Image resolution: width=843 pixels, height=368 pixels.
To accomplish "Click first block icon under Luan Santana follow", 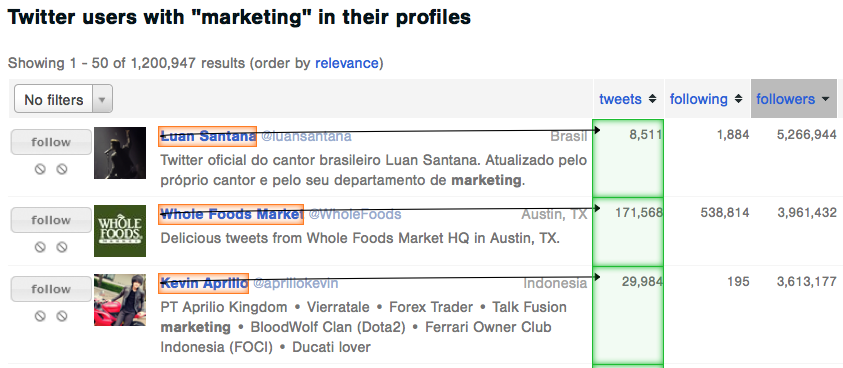I will pyautogui.click(x=40, y=169).
